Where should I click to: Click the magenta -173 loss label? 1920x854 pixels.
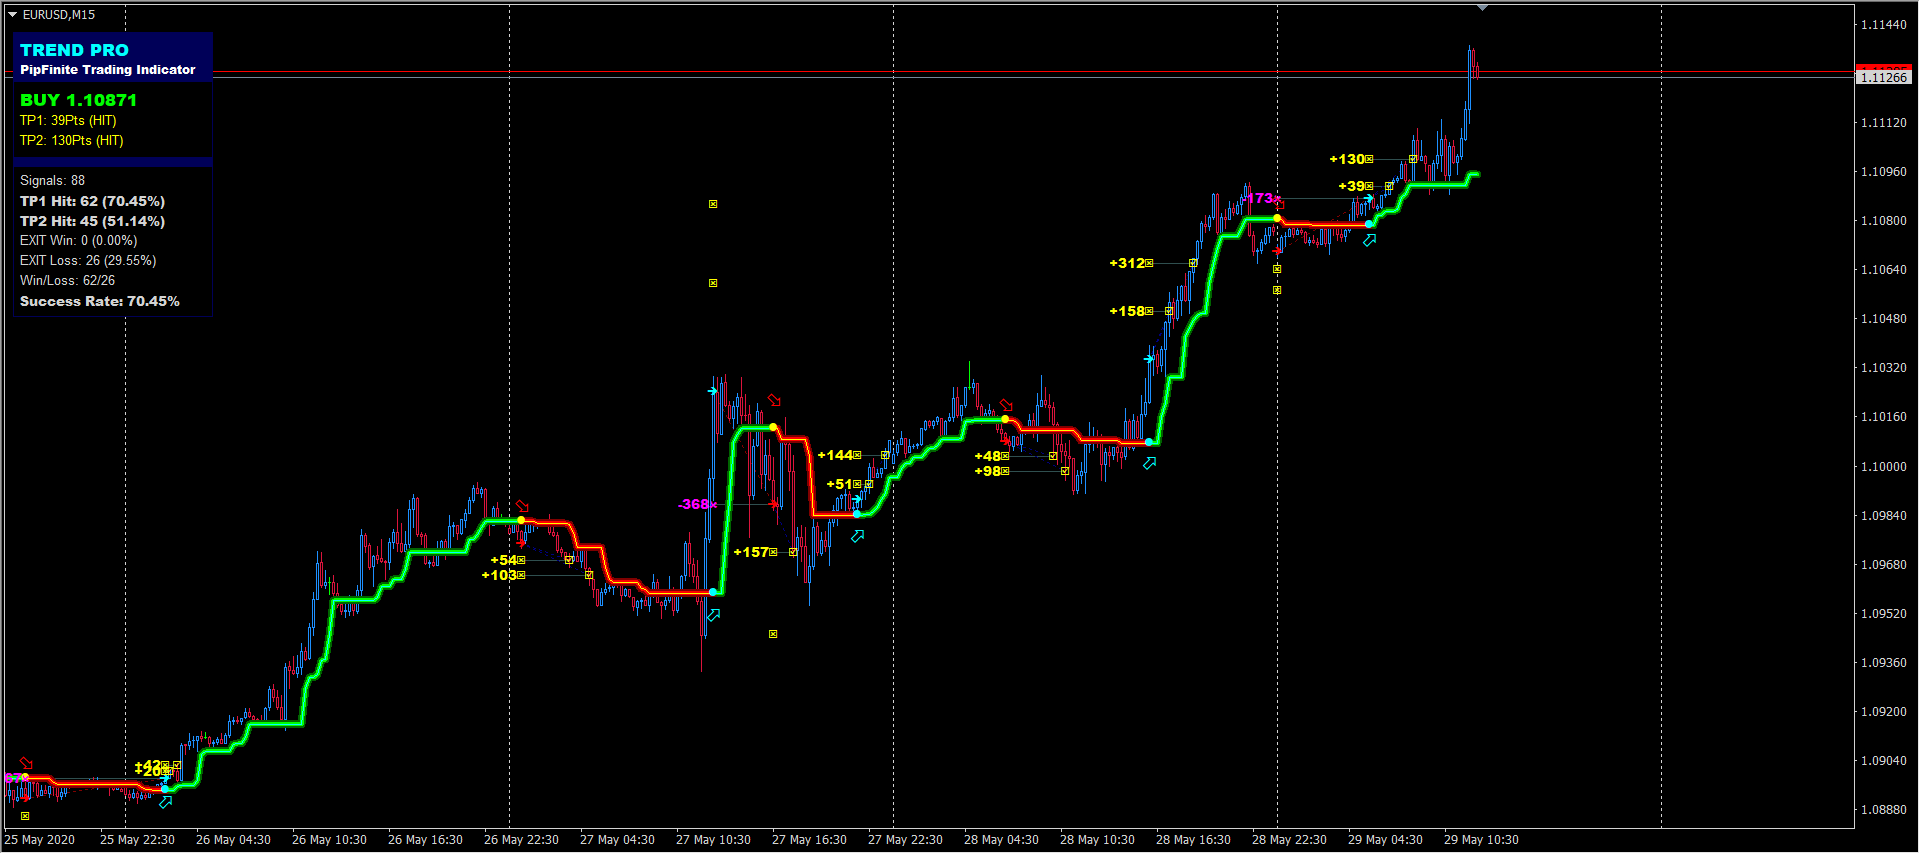(1258, 198)
